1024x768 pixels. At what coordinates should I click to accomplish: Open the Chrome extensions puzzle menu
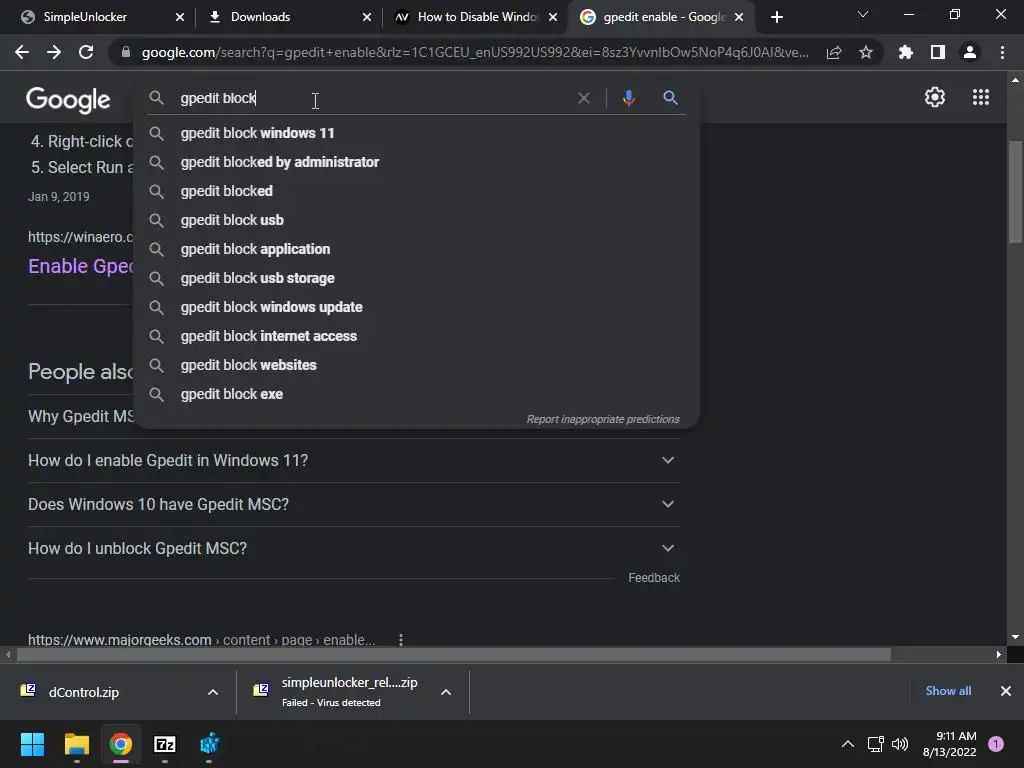click(905, 52)
